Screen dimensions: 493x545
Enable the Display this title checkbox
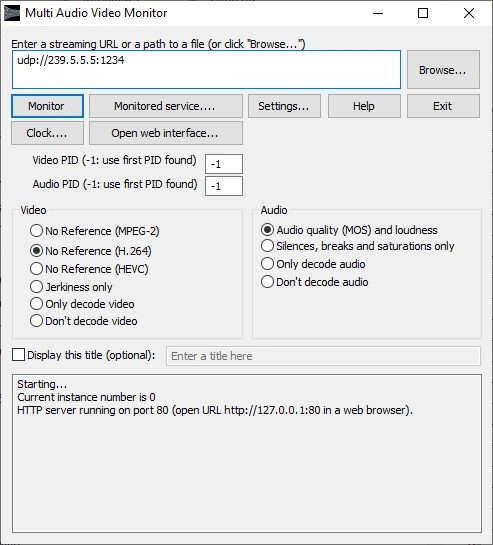[x=18, y=355]
